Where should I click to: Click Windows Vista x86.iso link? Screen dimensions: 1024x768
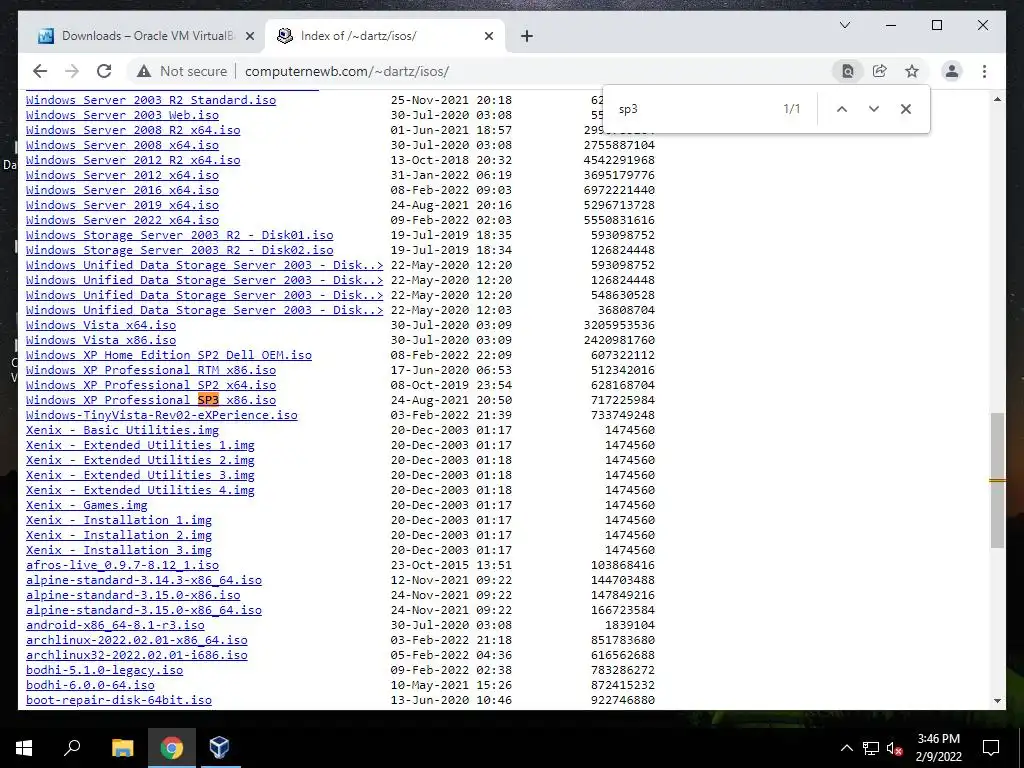(101, 340)
